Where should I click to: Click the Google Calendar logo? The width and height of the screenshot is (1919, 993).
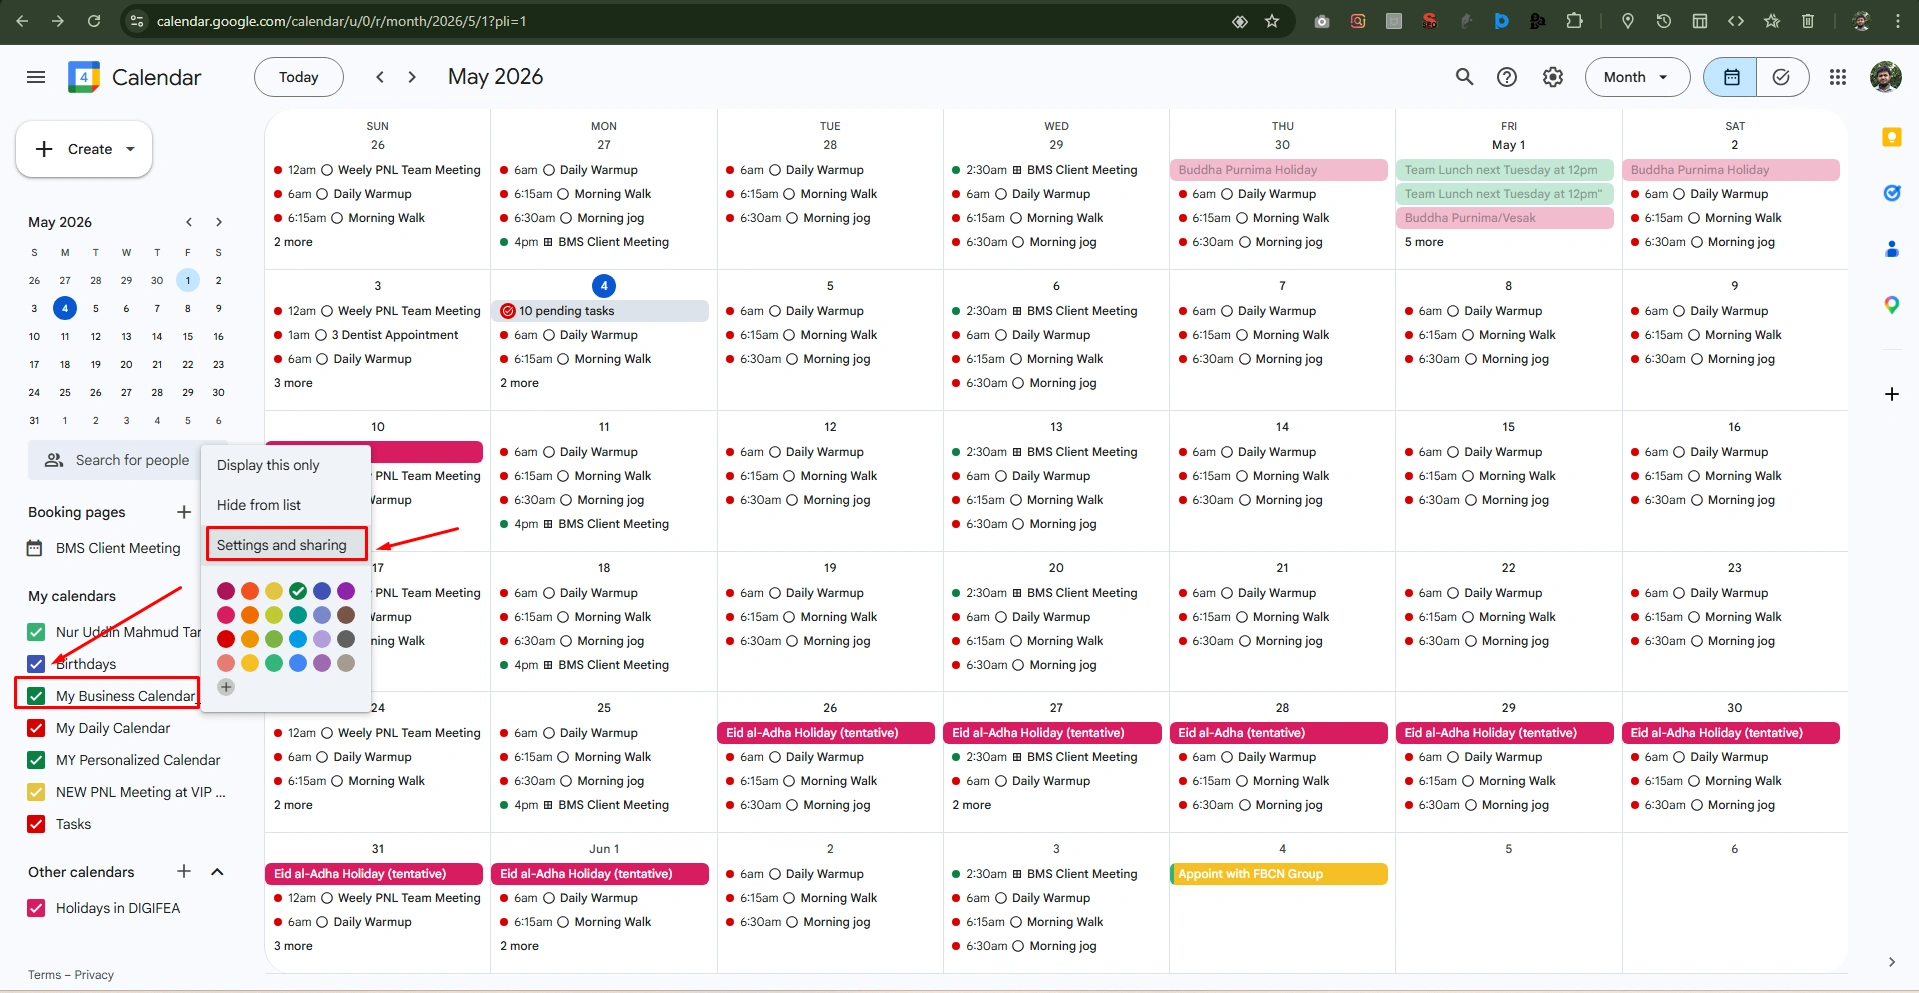84,77
